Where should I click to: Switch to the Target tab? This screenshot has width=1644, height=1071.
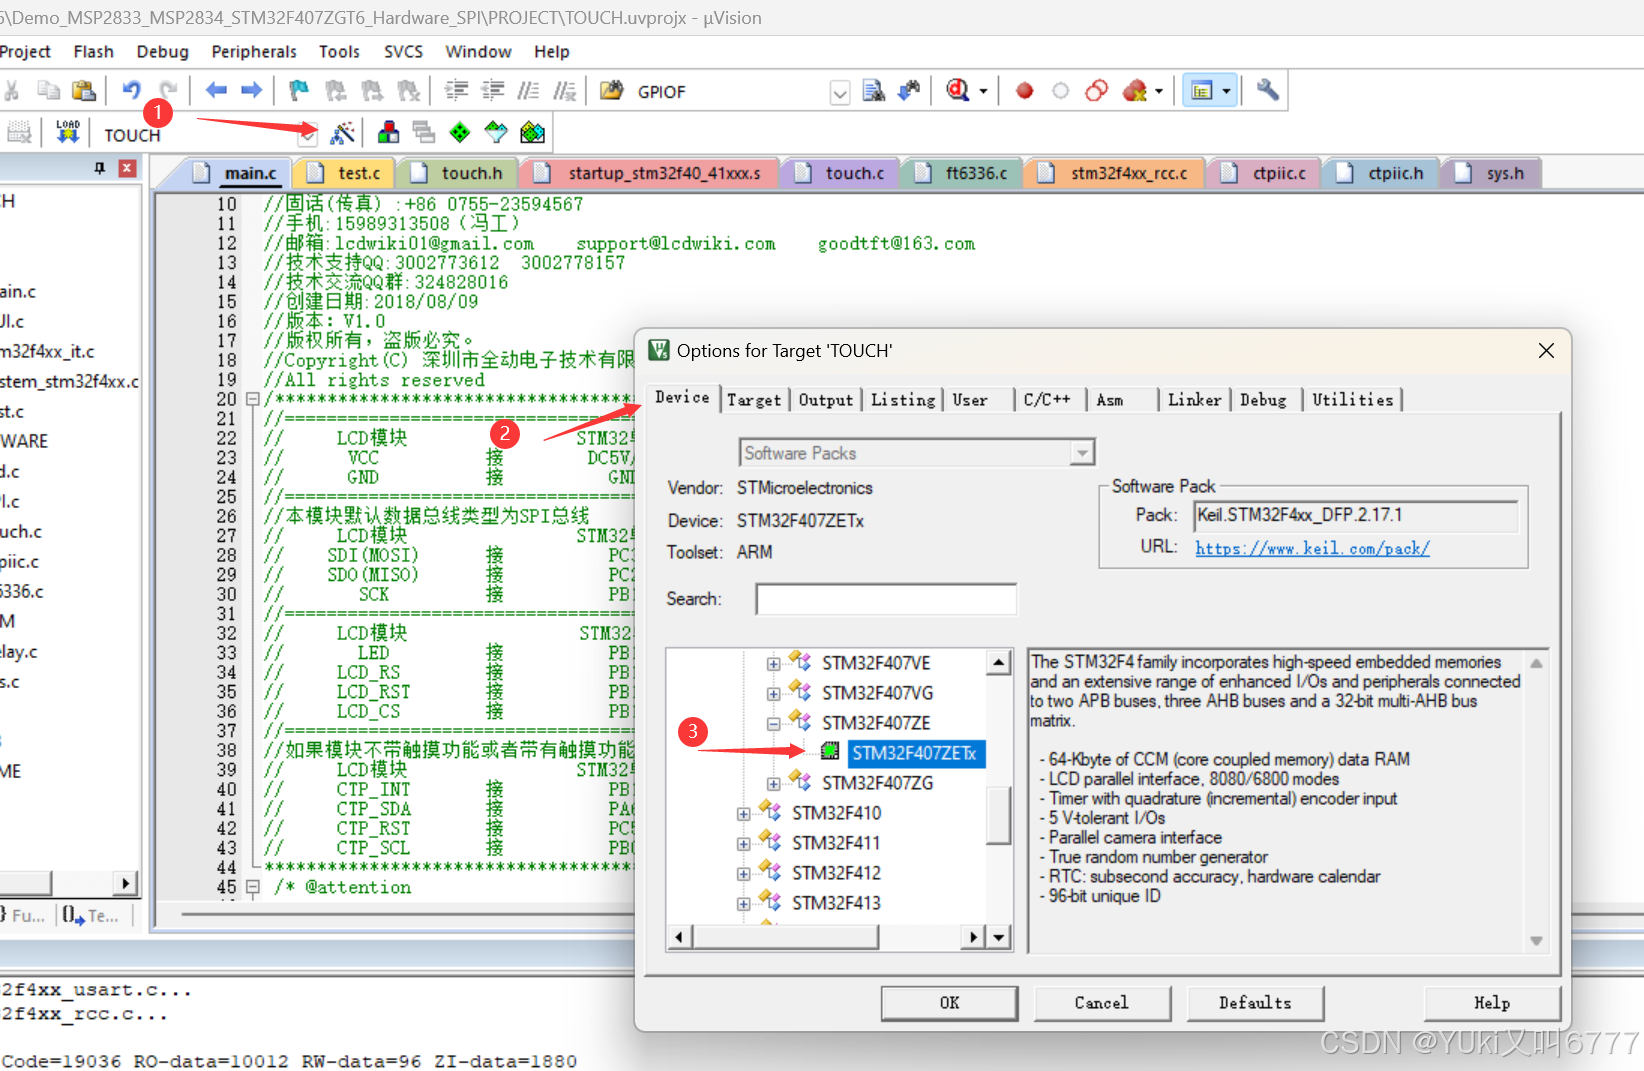754,400
